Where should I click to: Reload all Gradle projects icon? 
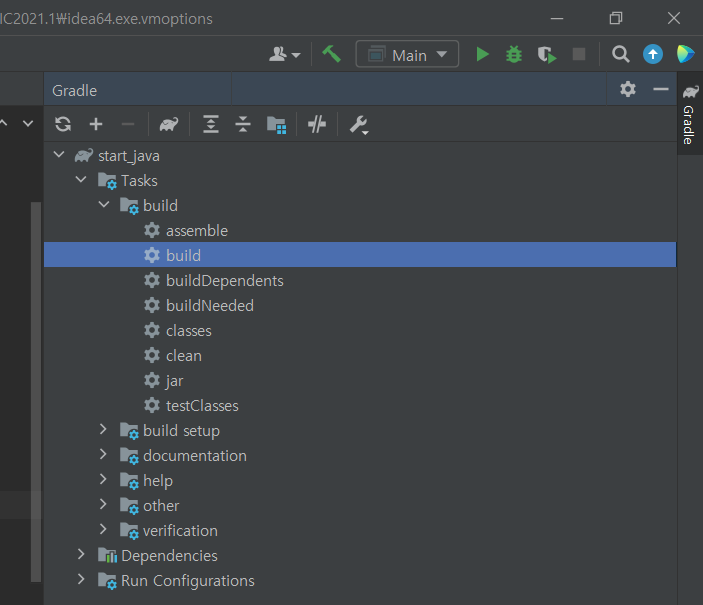tap(63, 124)
